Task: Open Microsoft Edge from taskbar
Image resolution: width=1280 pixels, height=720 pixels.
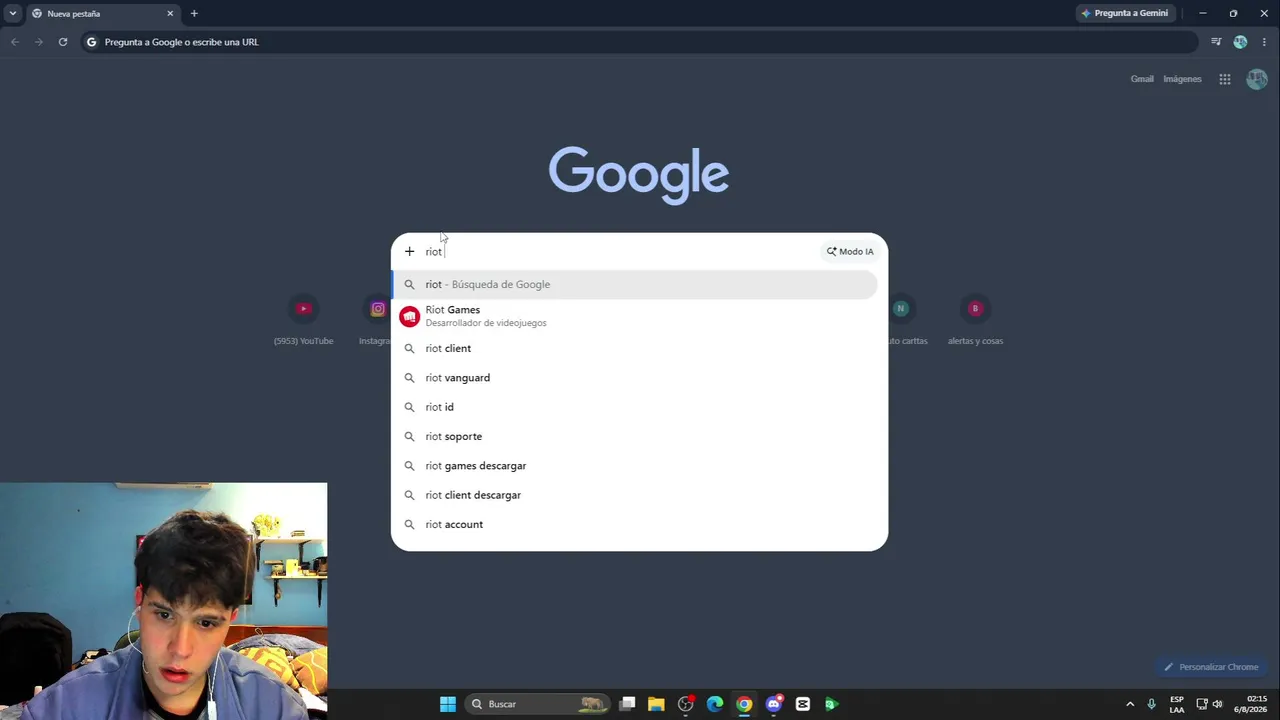Action: 715,704
